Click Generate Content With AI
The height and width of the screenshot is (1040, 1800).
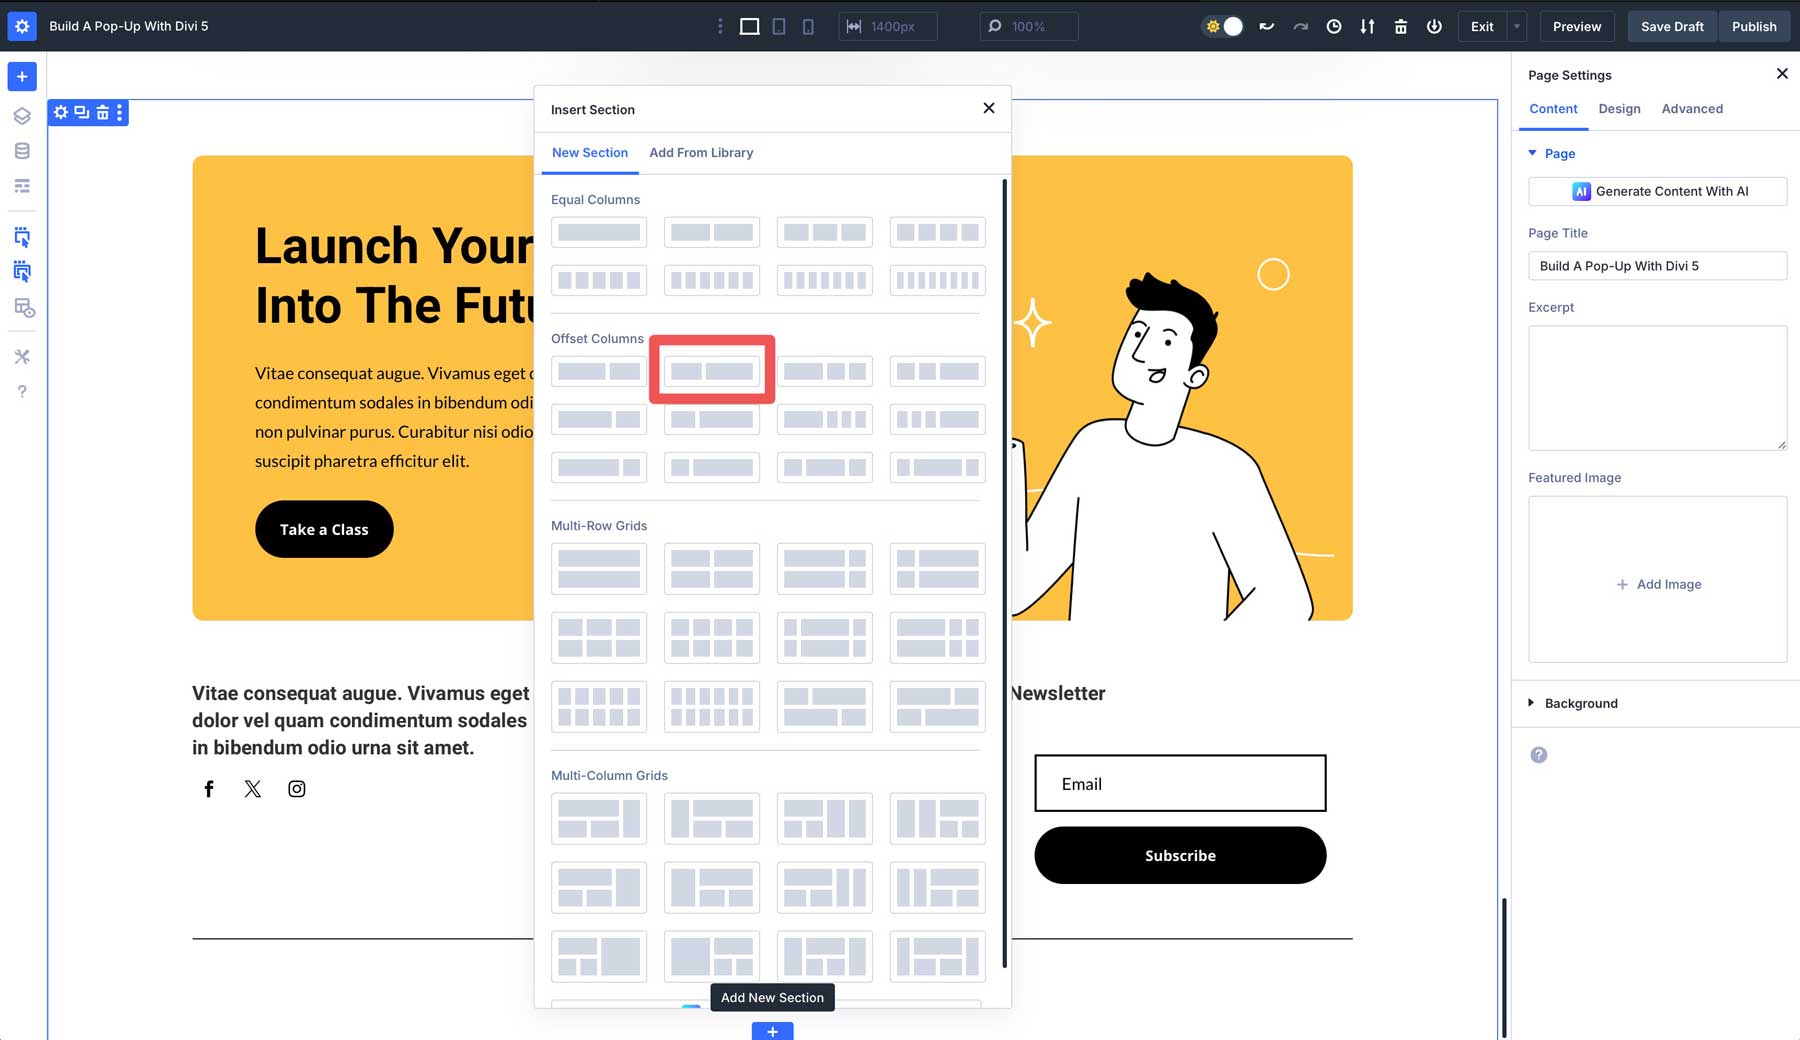coord(1657,191)
